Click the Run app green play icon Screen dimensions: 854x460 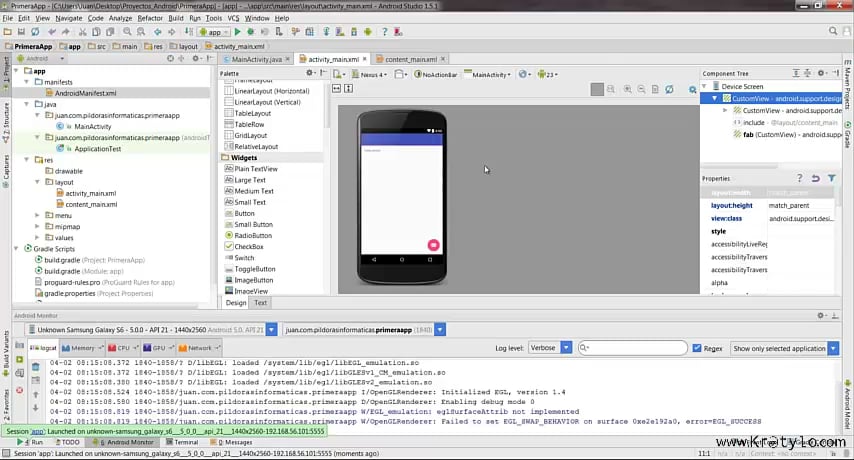pos(237,32)
